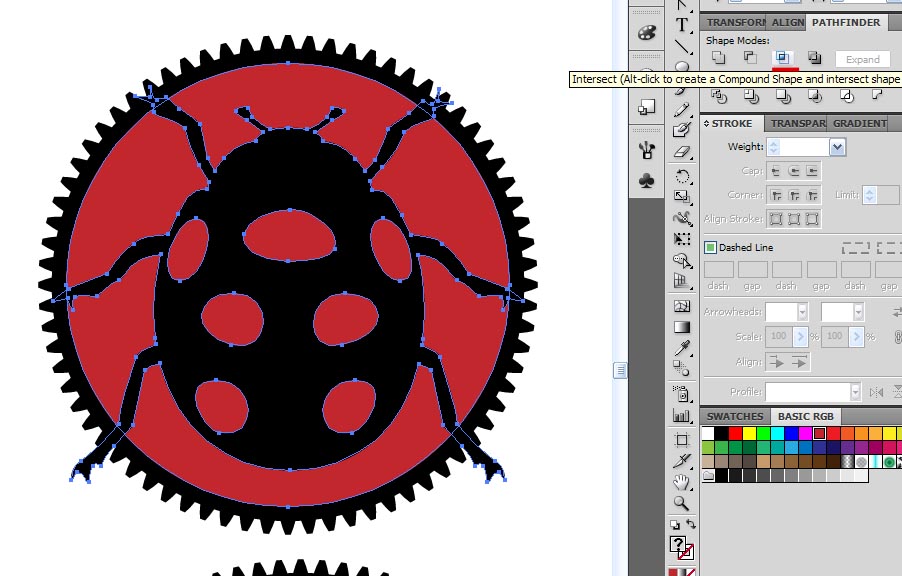This screenshot has width=902, height=576.
Task: Switch to the Align tab
Action: [786, 22]
